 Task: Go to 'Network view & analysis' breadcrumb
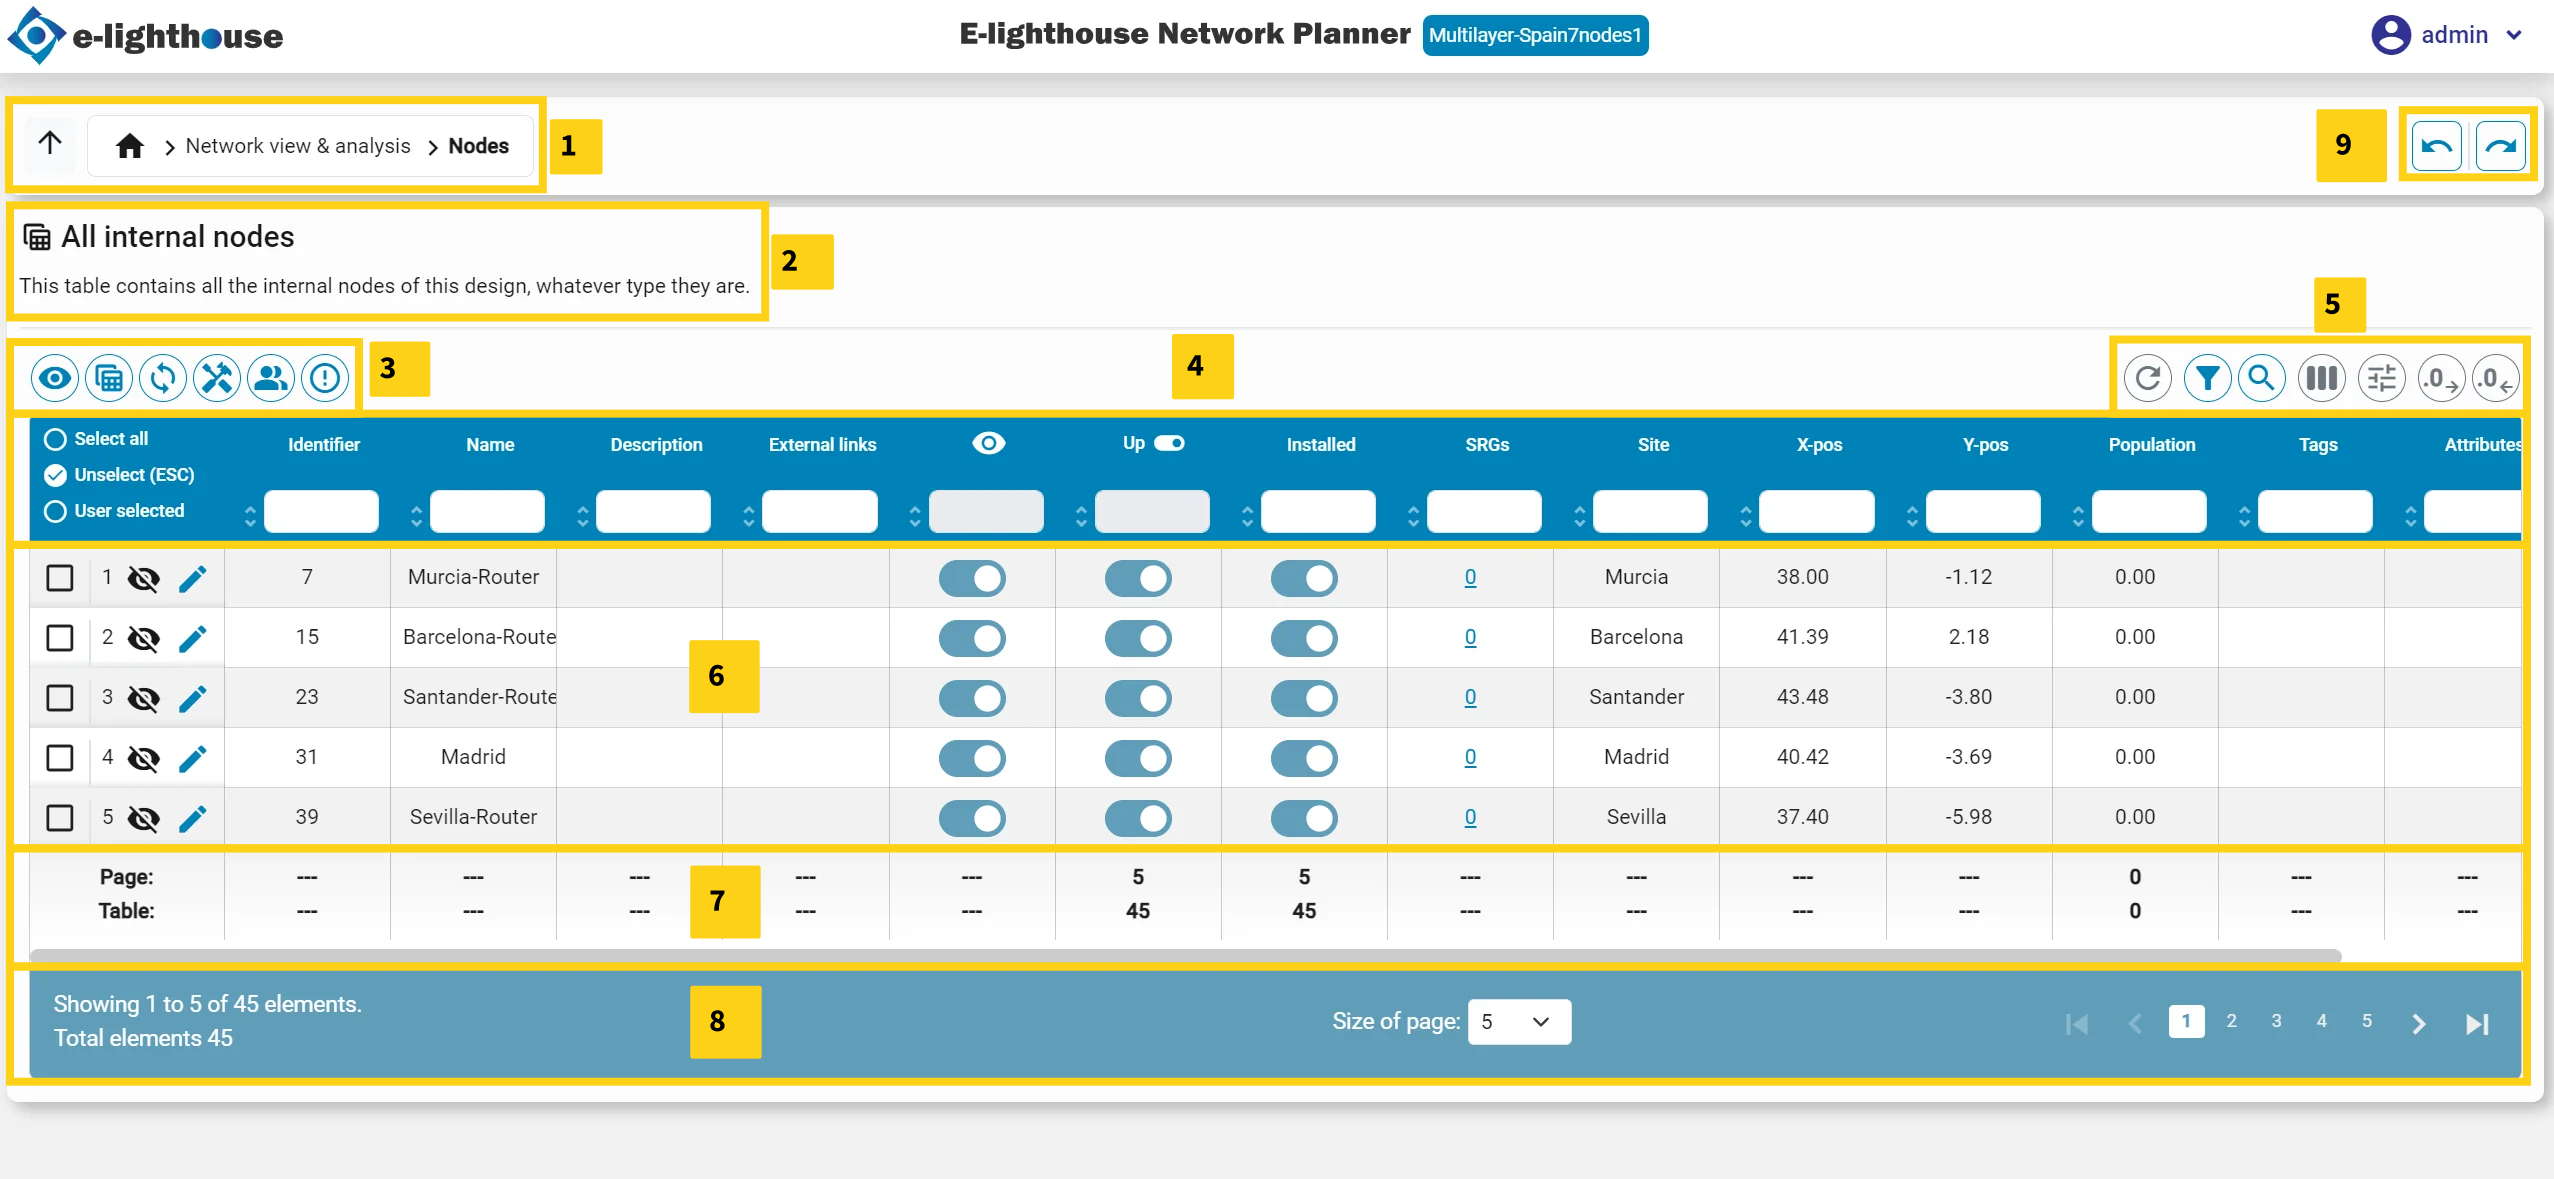298,146
